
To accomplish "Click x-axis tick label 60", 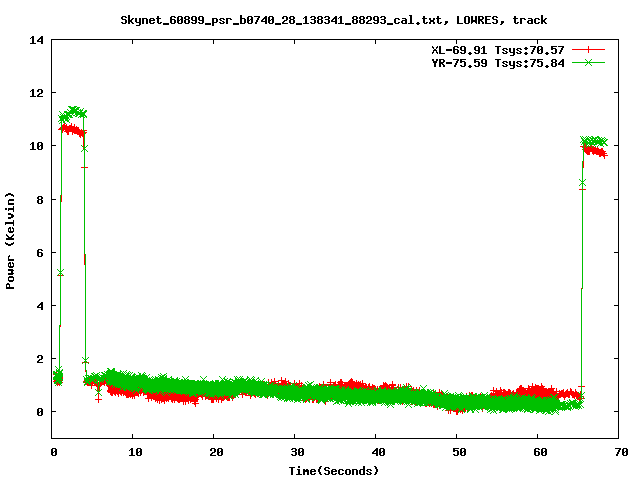I will click(x=540, y=452).
